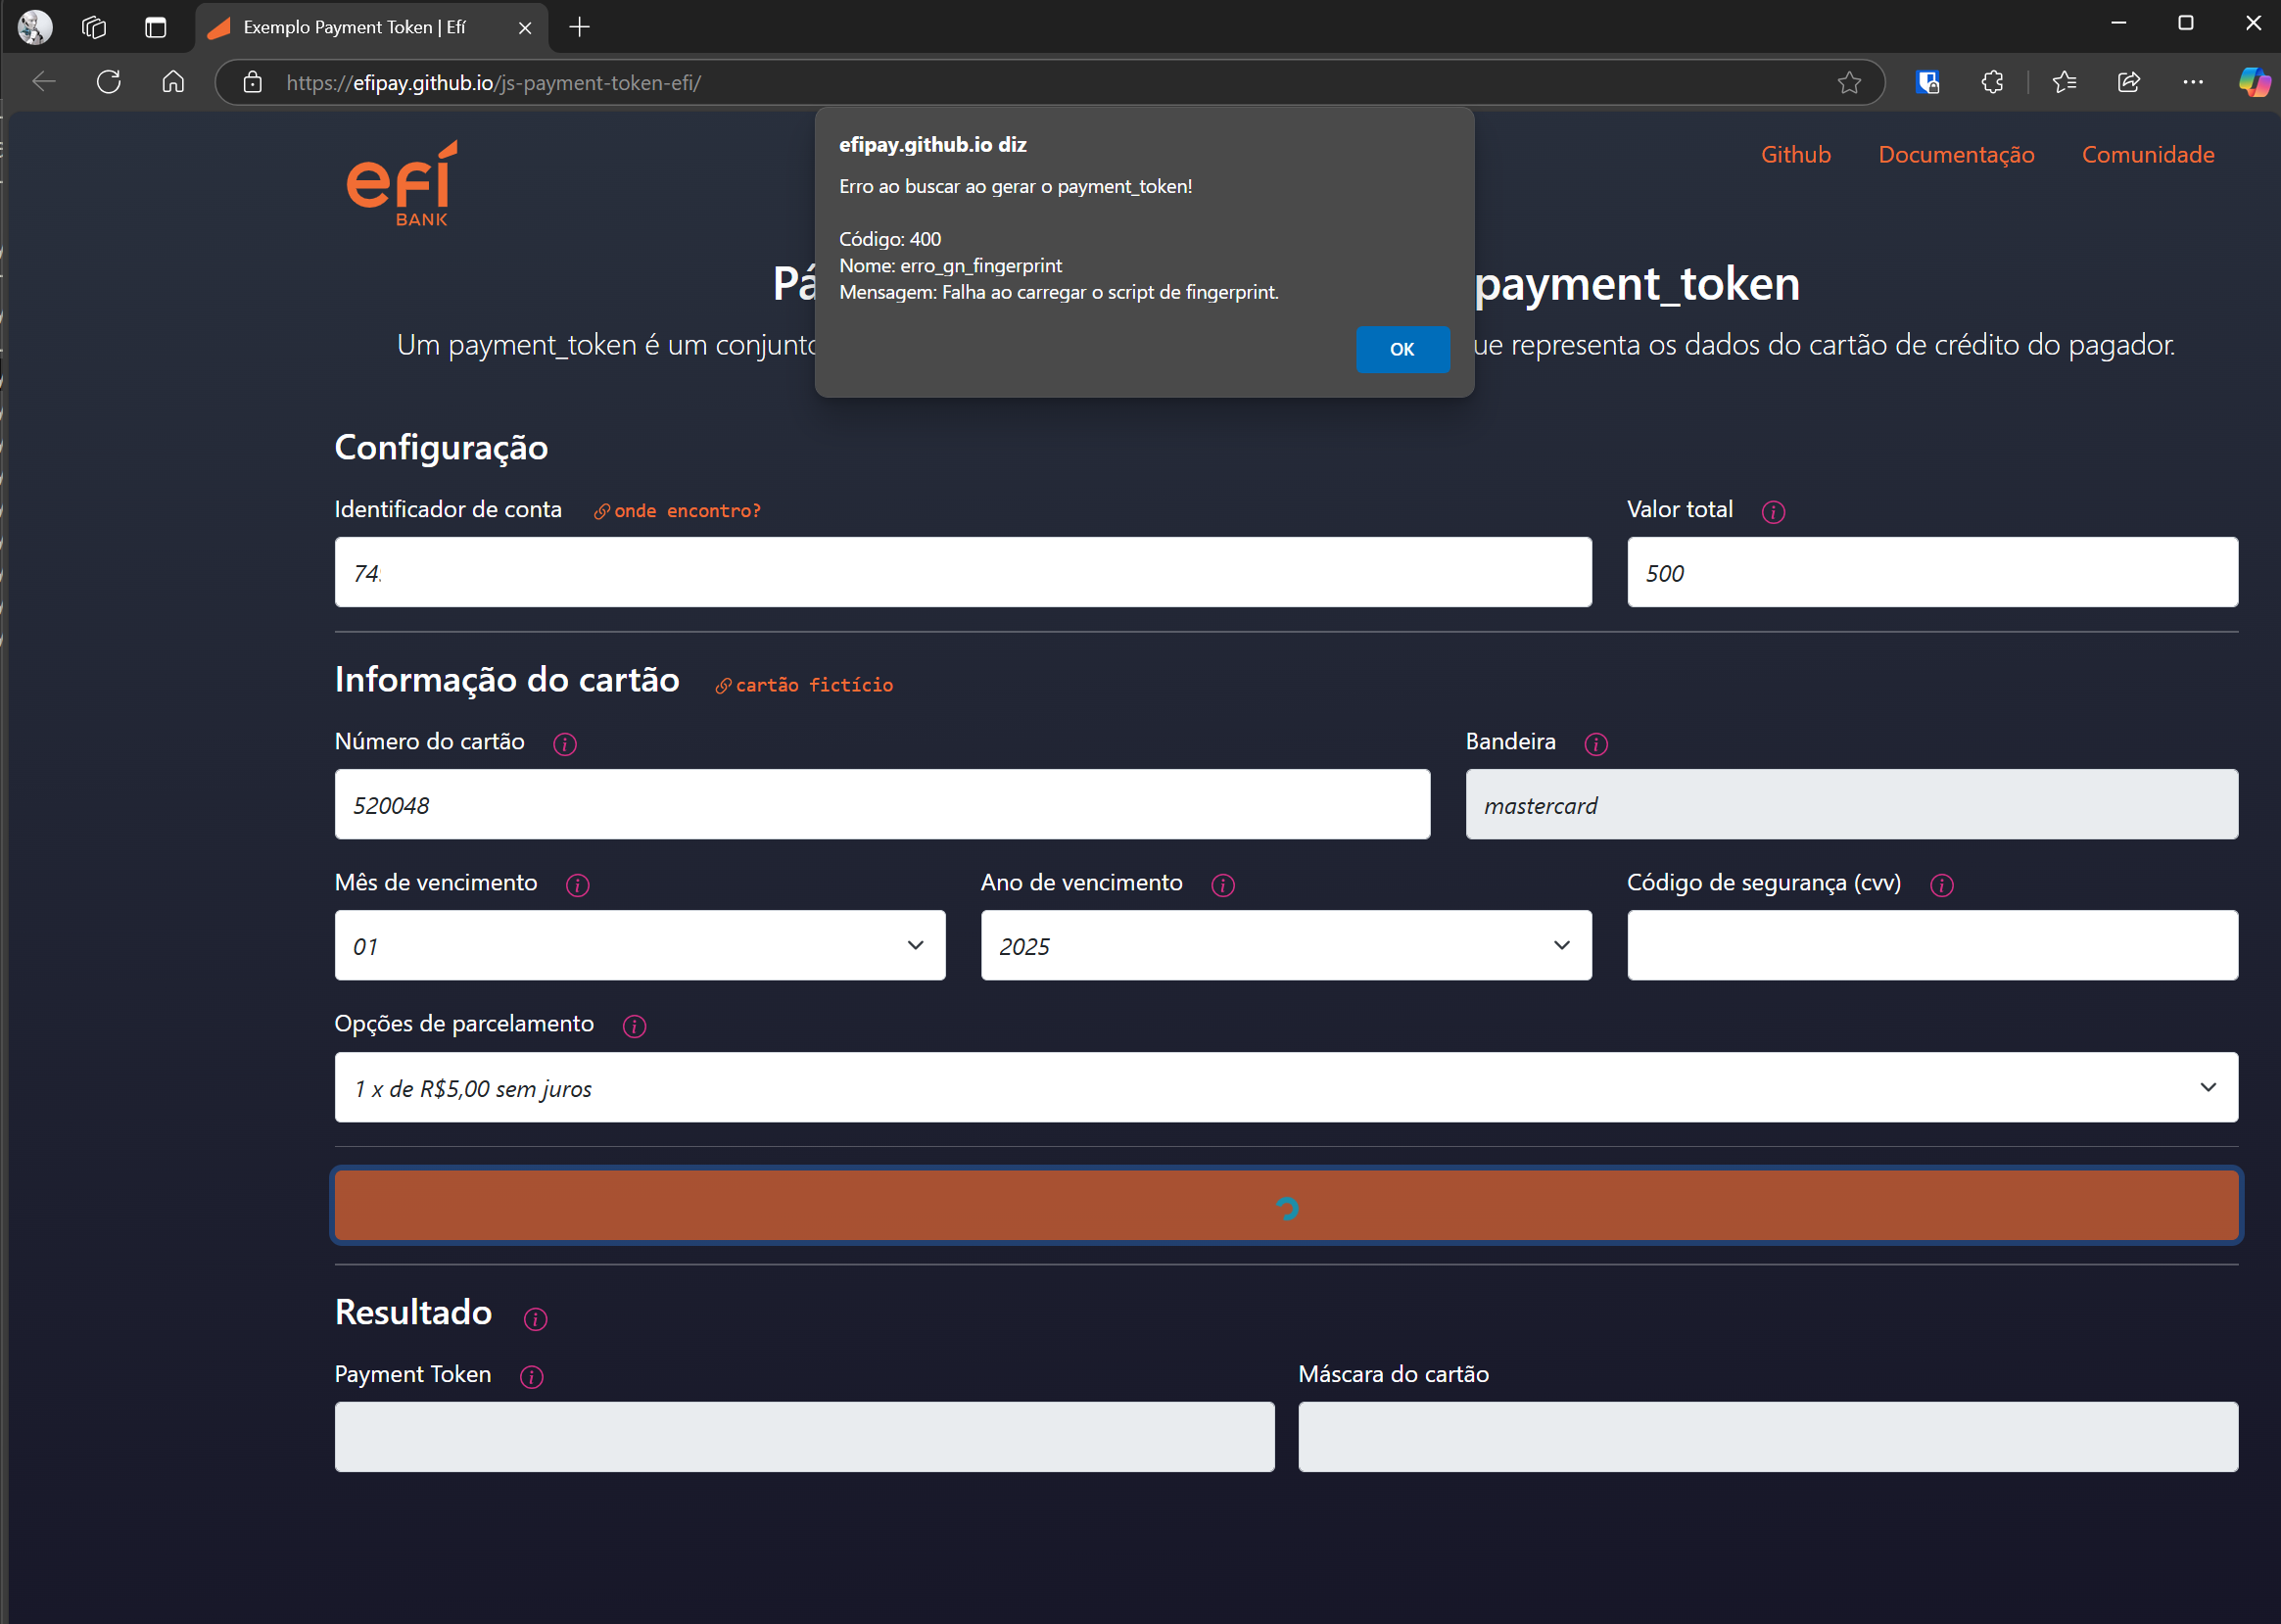This screenshot has height=1624, width=2281.
Task: Focus the Identificador de conta field
Action: tap(963, 572)
